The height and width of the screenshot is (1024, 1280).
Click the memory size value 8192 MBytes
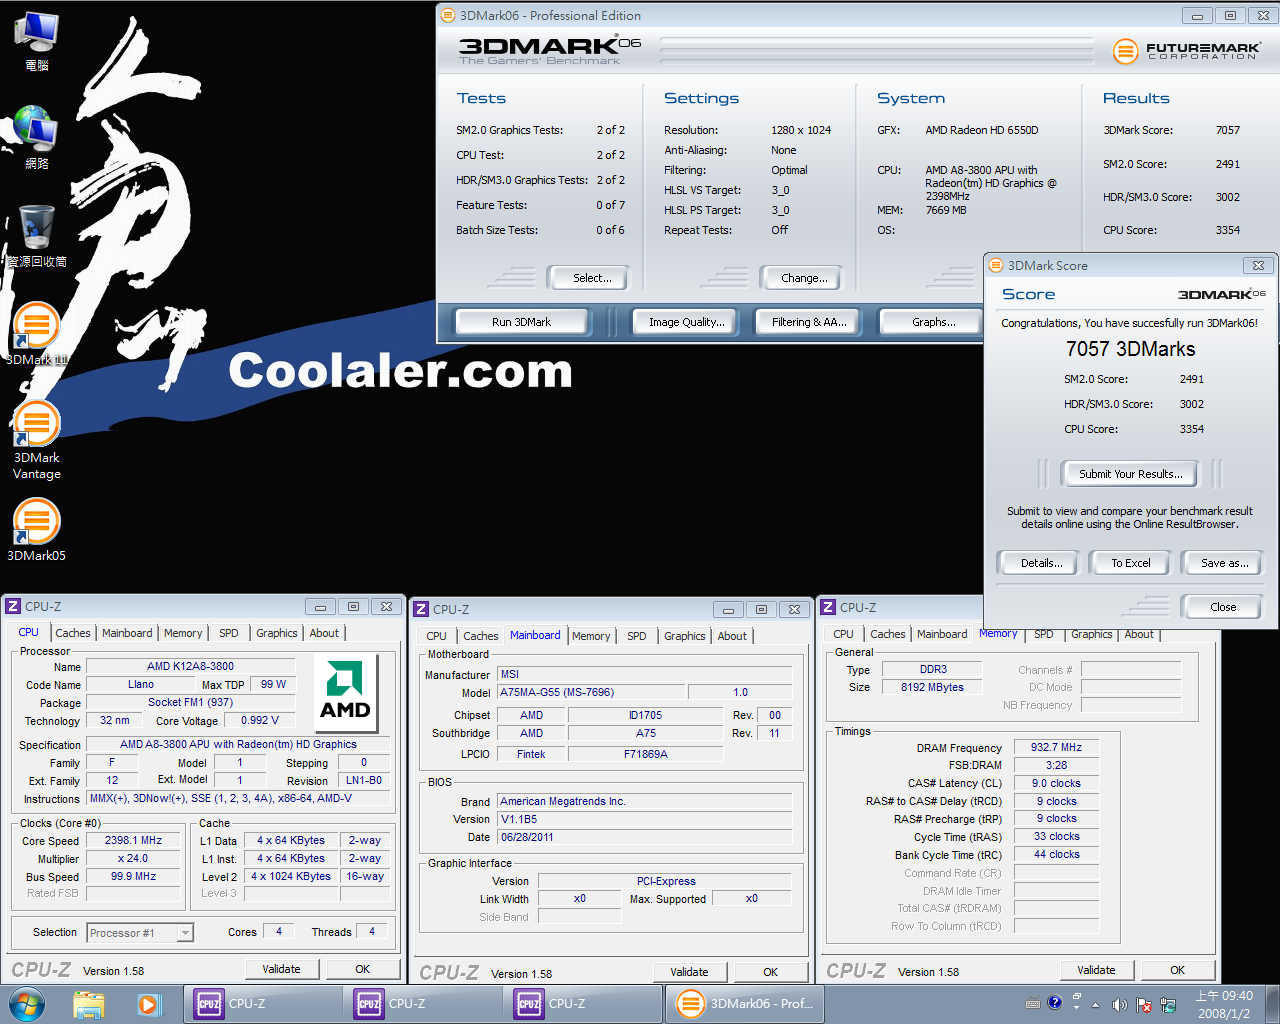(932, 687)
